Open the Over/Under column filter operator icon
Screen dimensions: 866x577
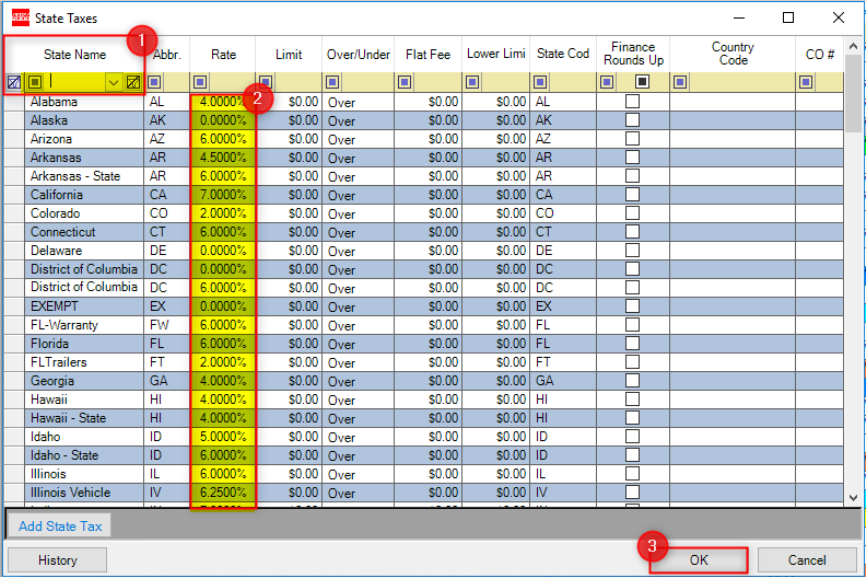click(x=332, y=82)
